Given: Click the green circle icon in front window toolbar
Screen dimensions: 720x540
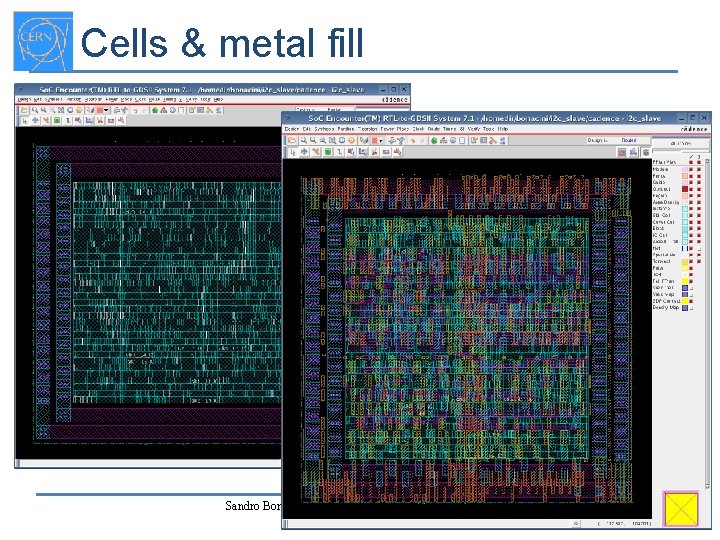Looking at the screenshot, I should click(x=434, y=141).
